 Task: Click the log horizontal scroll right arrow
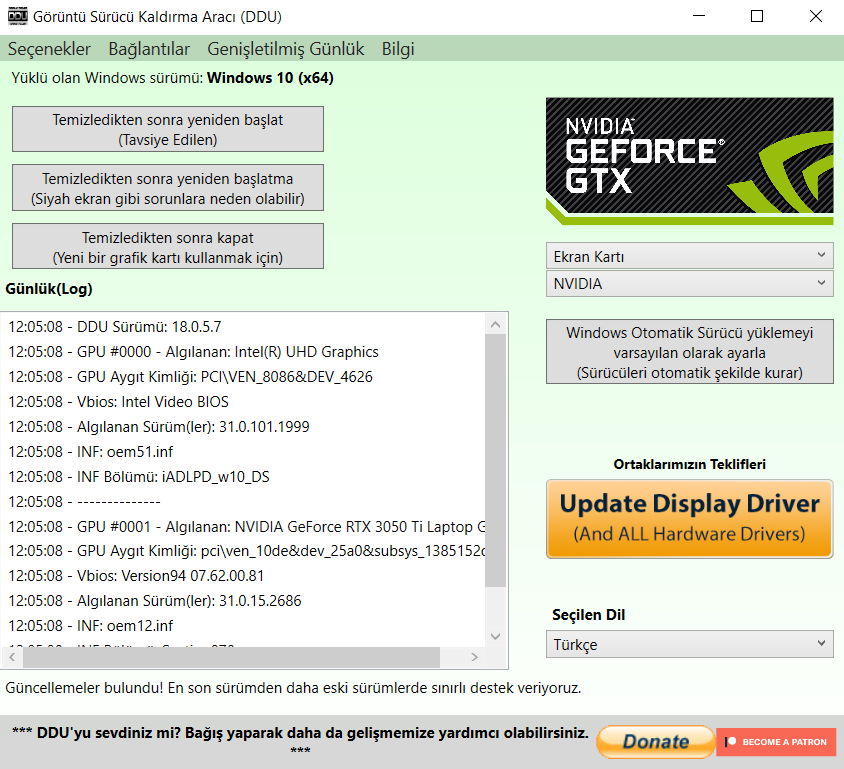pos(474,657)
